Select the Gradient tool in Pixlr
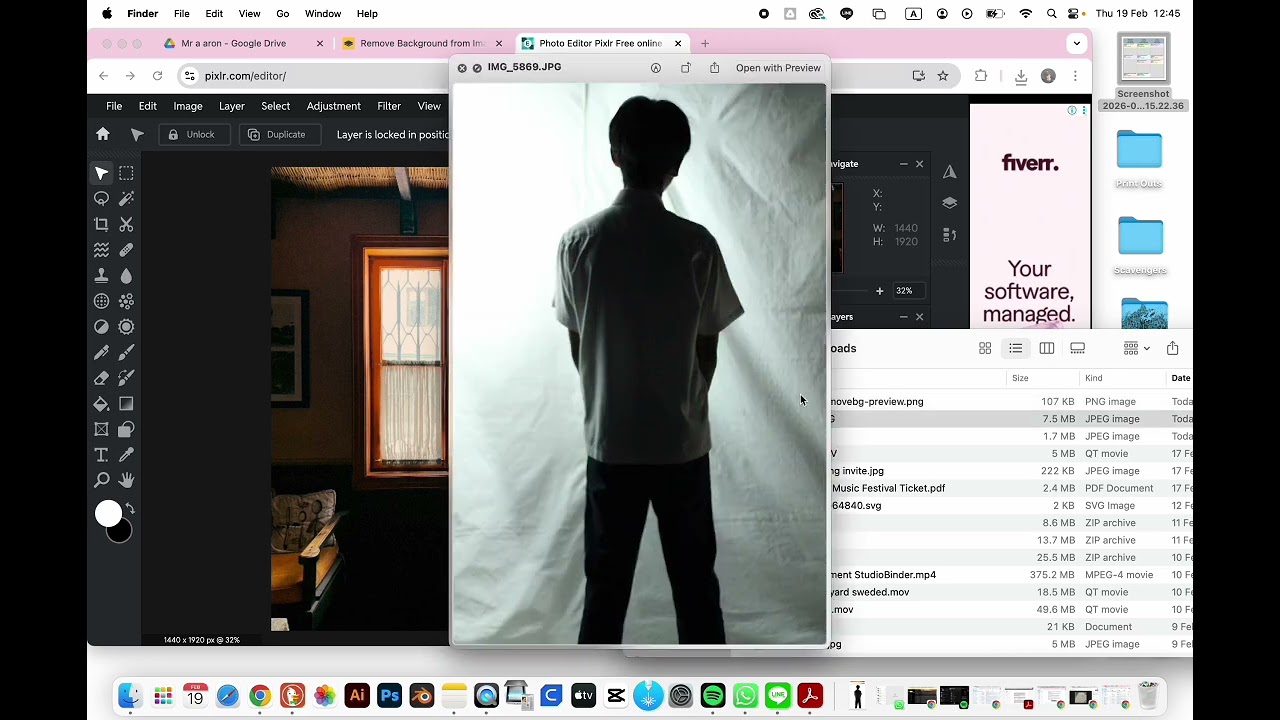Viewport: 1280px width, 720px height. click(x=126, y=404)
